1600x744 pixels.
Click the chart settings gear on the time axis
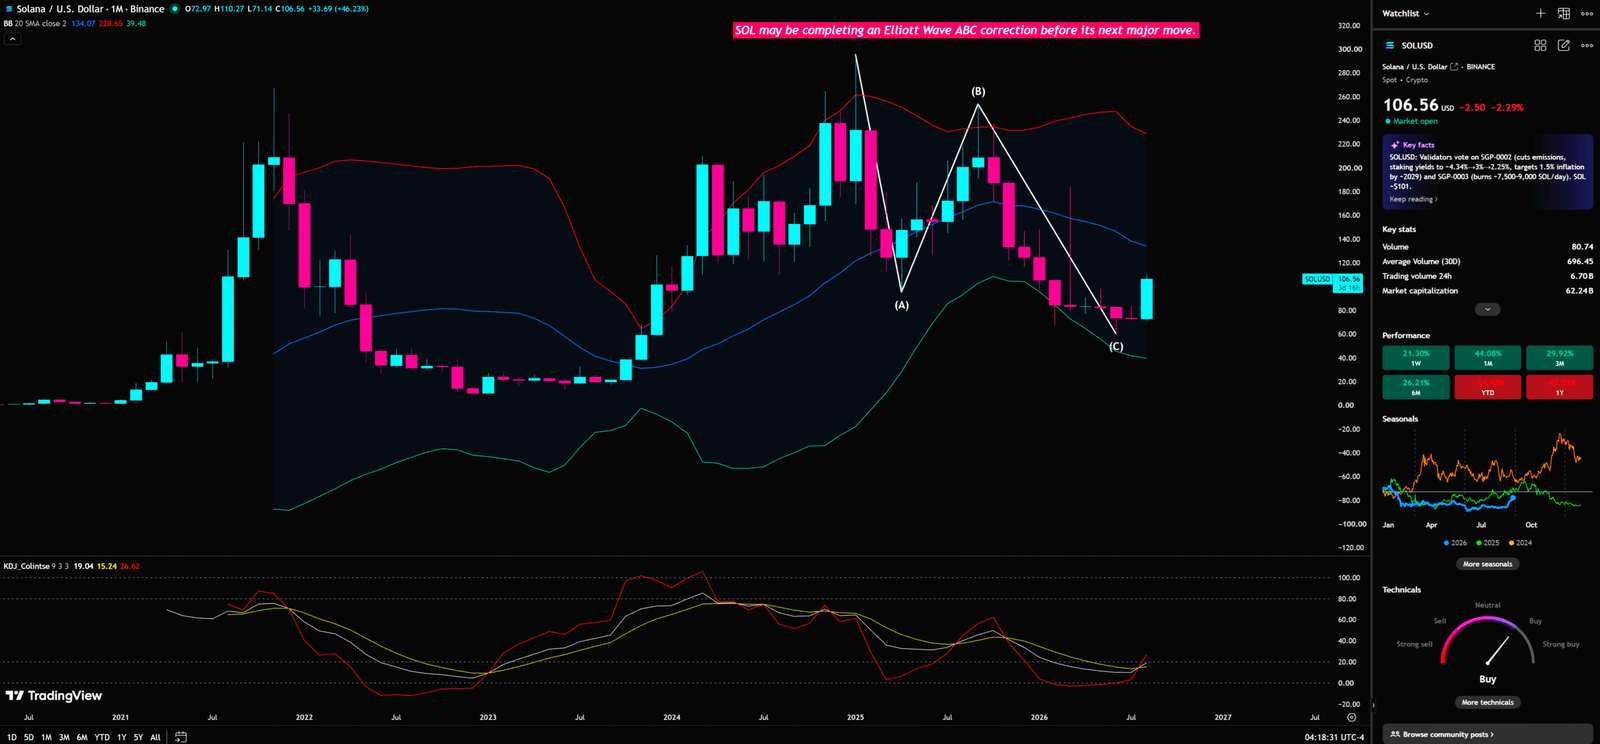1351,717
